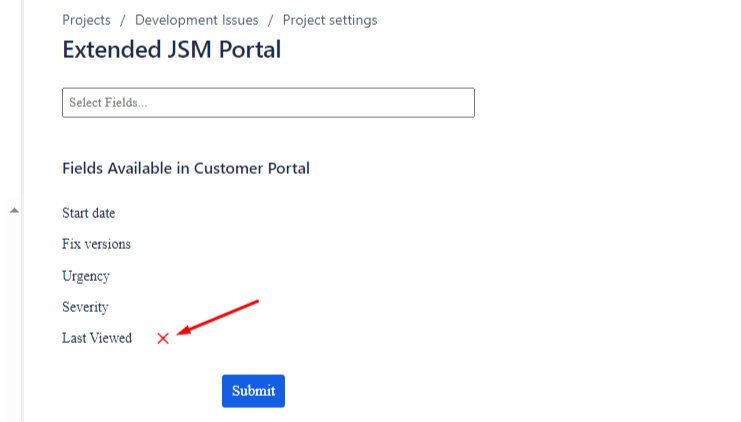This screenshot has height=422, width=741.
Task: Click separator slash before Project settings
Action: (270, 20)
